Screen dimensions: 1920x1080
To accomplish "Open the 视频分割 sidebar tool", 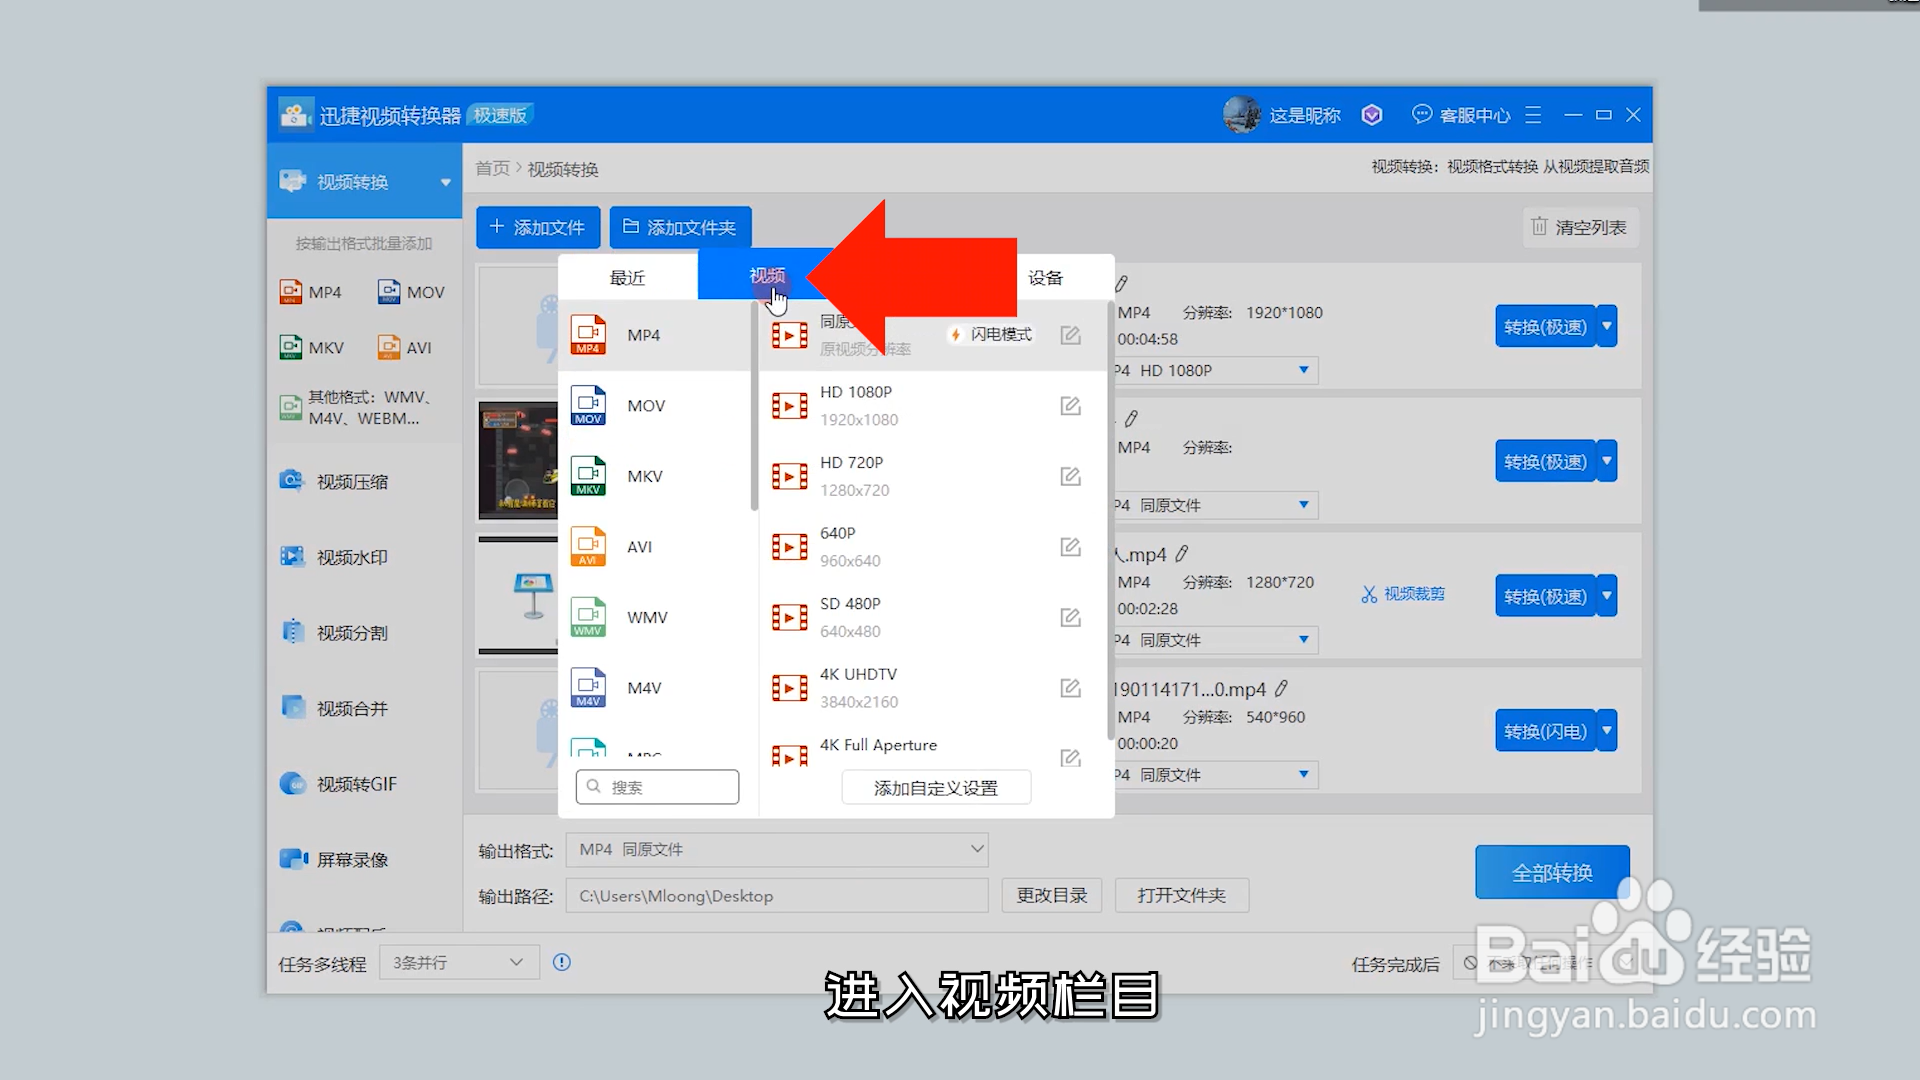I will point(334,632).
